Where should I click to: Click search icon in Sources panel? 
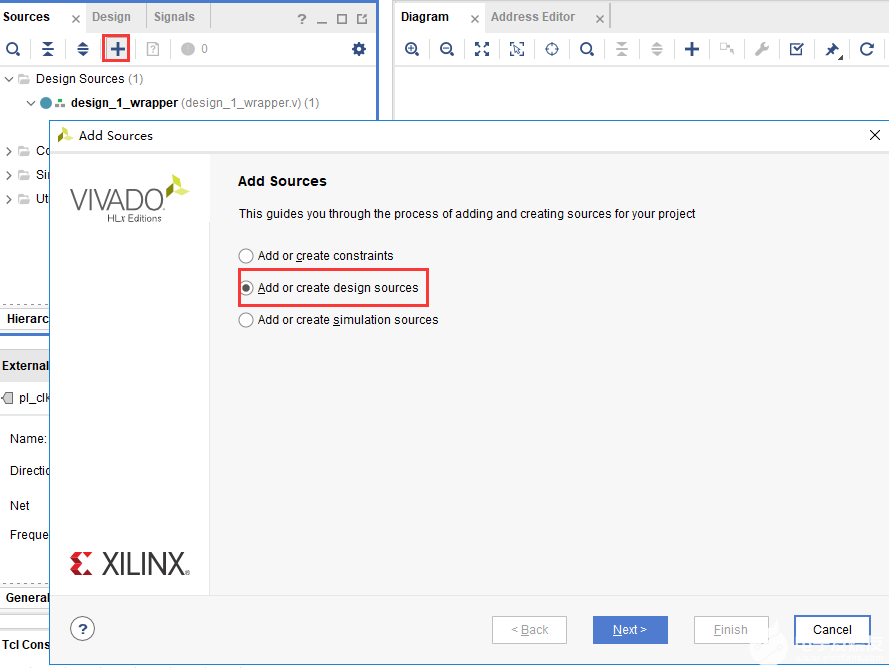coord(13,49)
